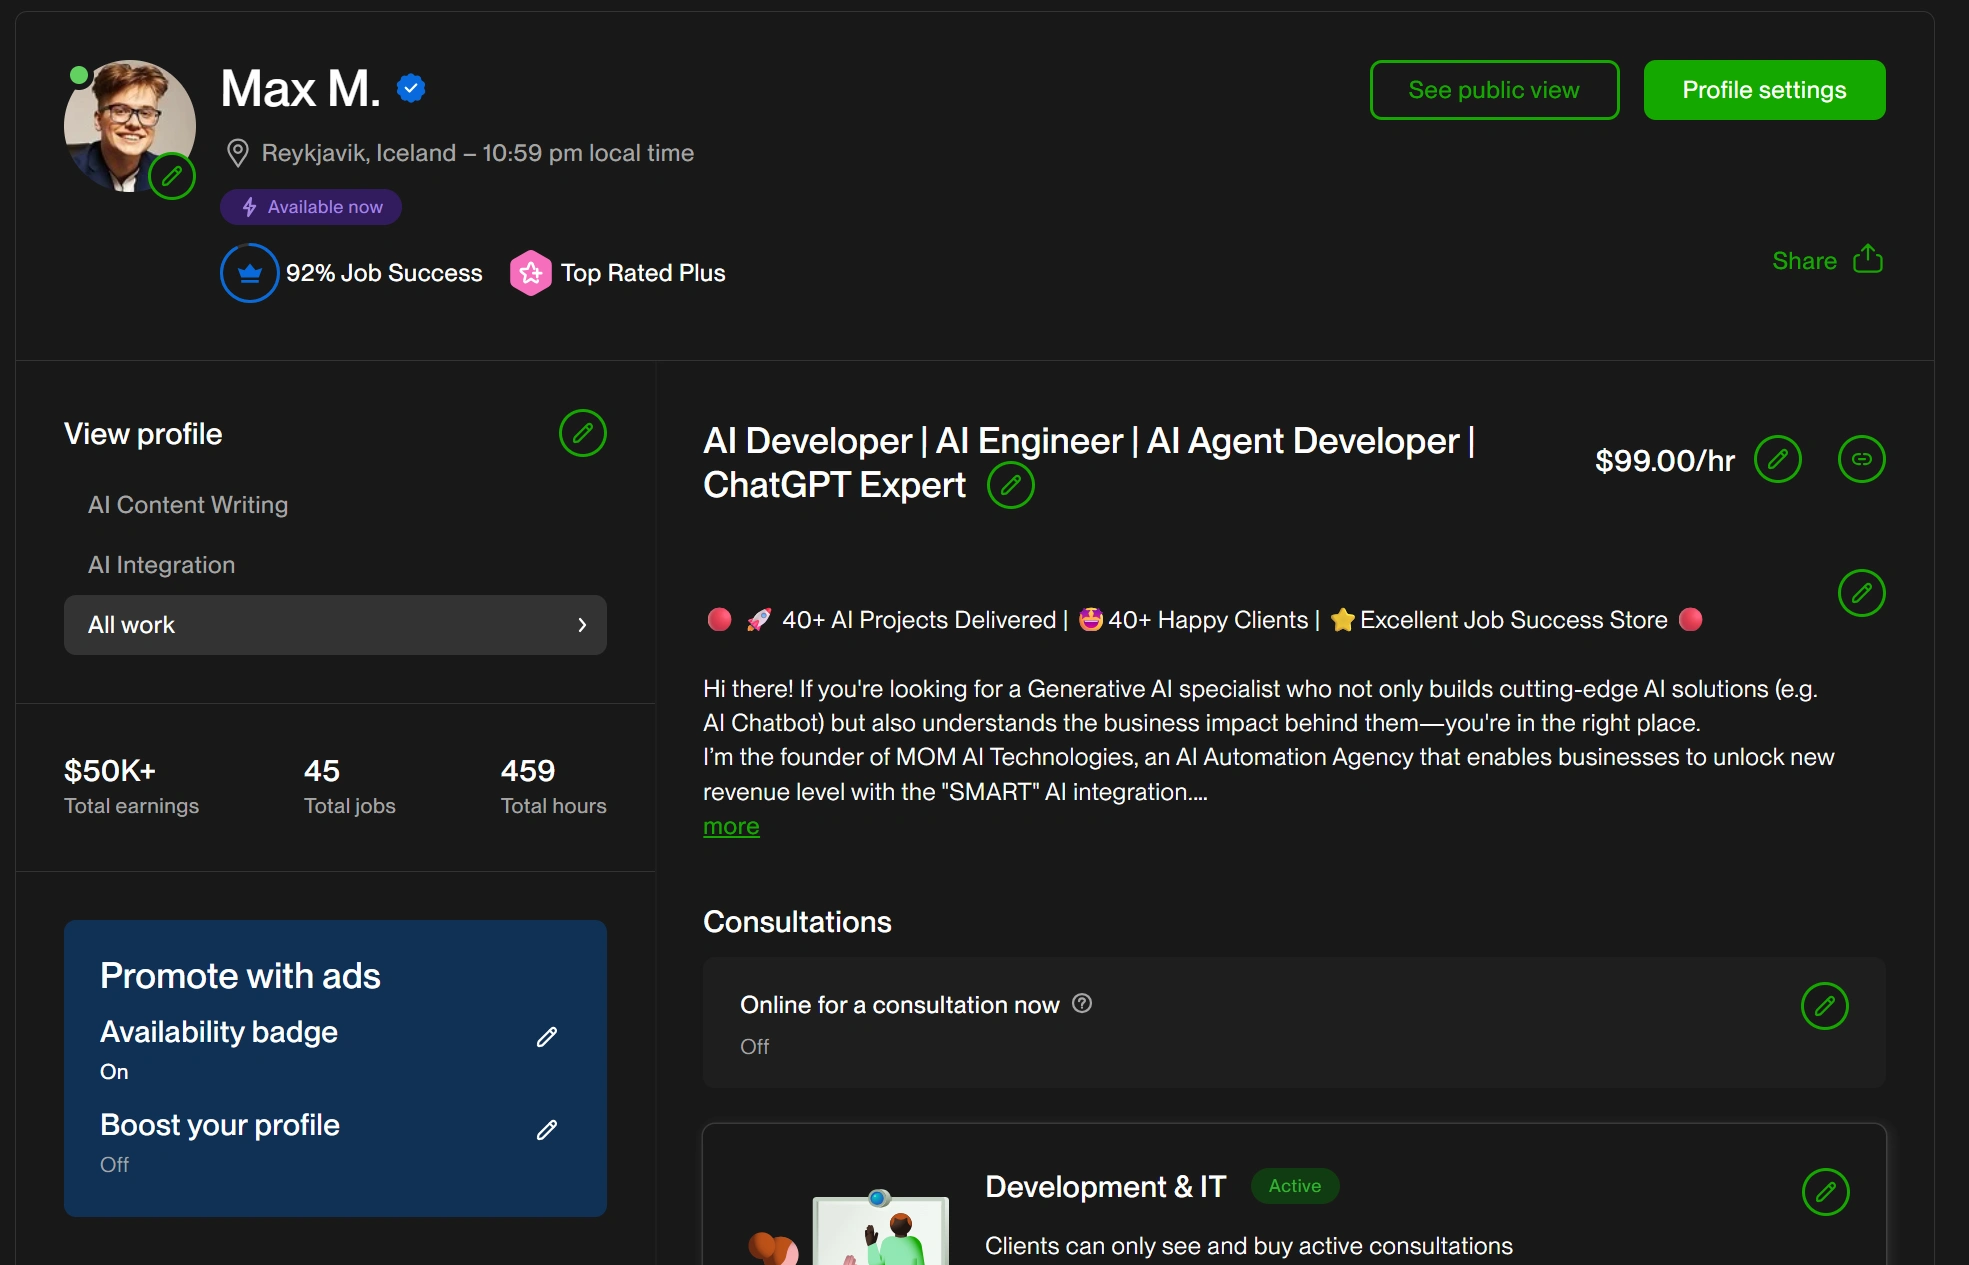
Task: Select AI Content Writing profile
Action: (x=188, y=505)
